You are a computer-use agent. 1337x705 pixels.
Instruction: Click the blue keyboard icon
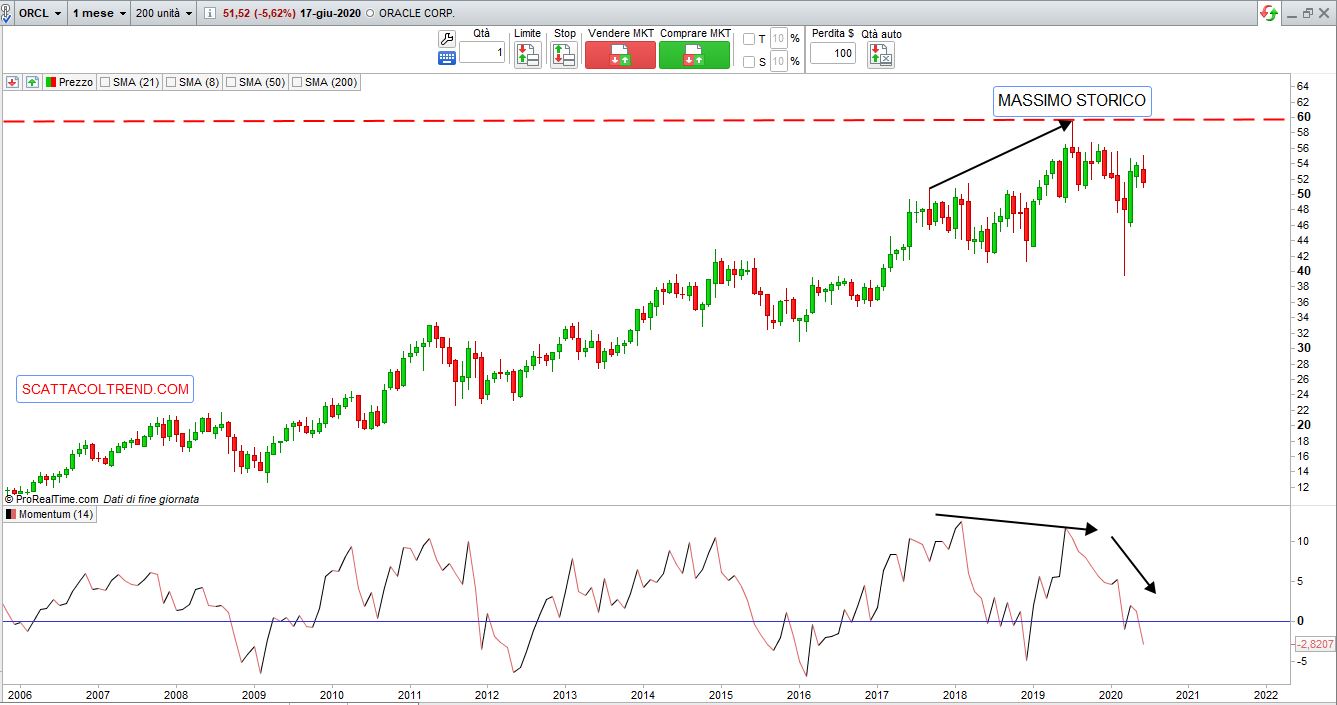pos(447,58)
